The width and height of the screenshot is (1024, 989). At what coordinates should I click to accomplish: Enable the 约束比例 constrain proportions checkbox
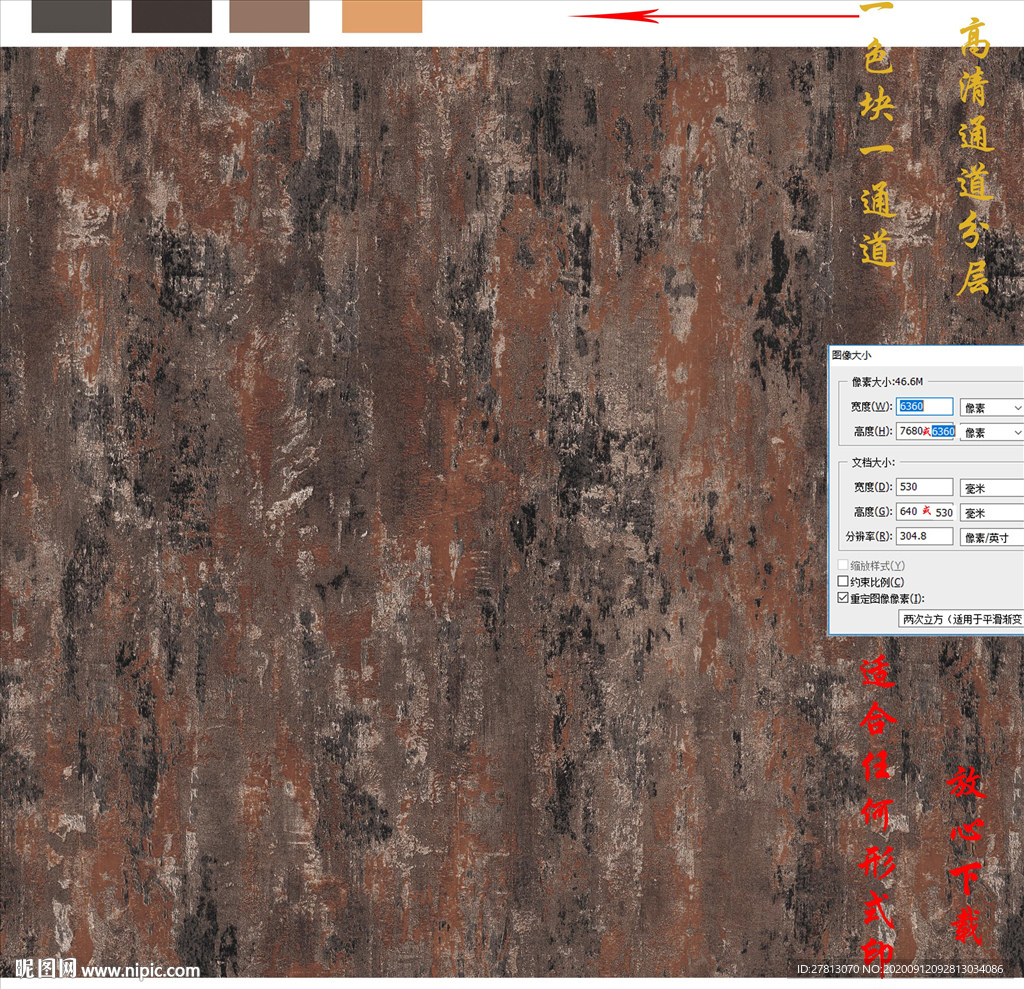pyautogui.click(x=843, y=581)
